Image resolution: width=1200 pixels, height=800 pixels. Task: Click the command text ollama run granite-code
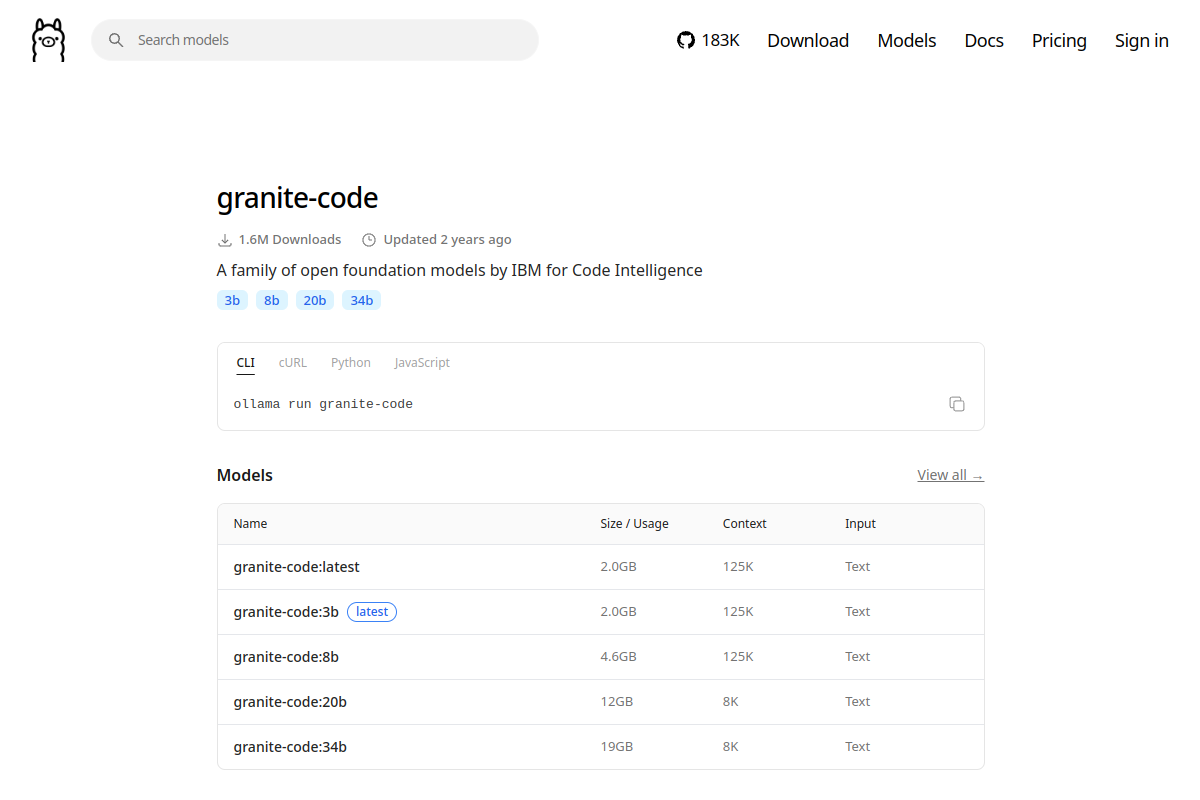[323, 404]
